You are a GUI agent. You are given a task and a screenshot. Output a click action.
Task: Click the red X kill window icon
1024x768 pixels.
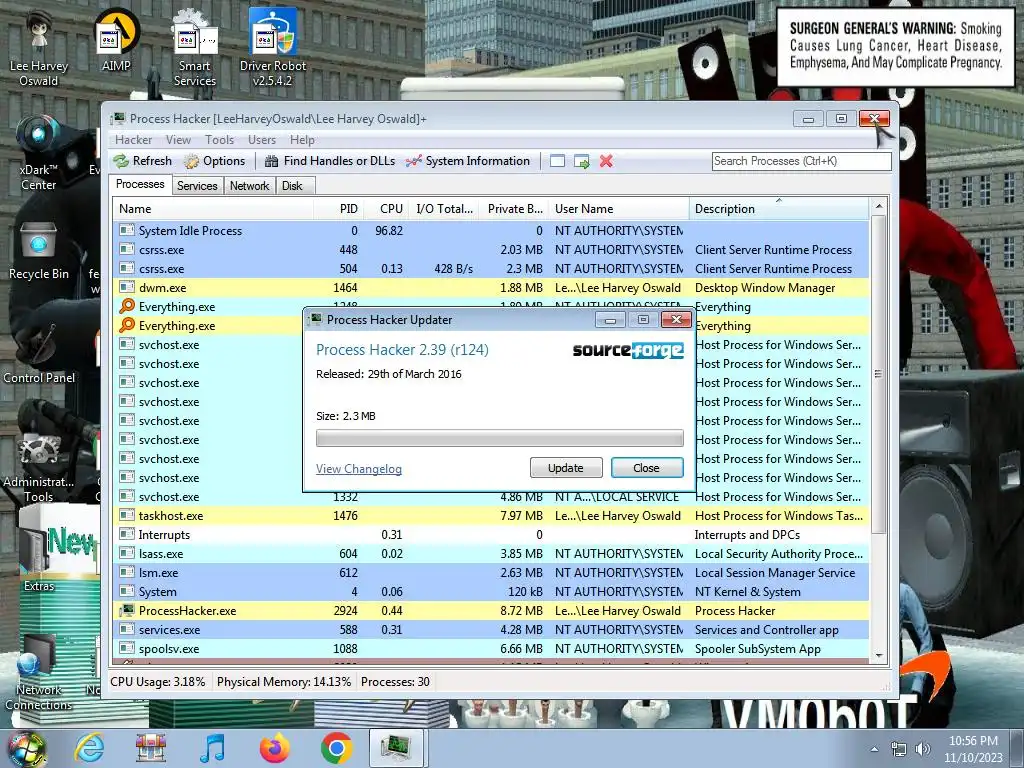point(606,161)
